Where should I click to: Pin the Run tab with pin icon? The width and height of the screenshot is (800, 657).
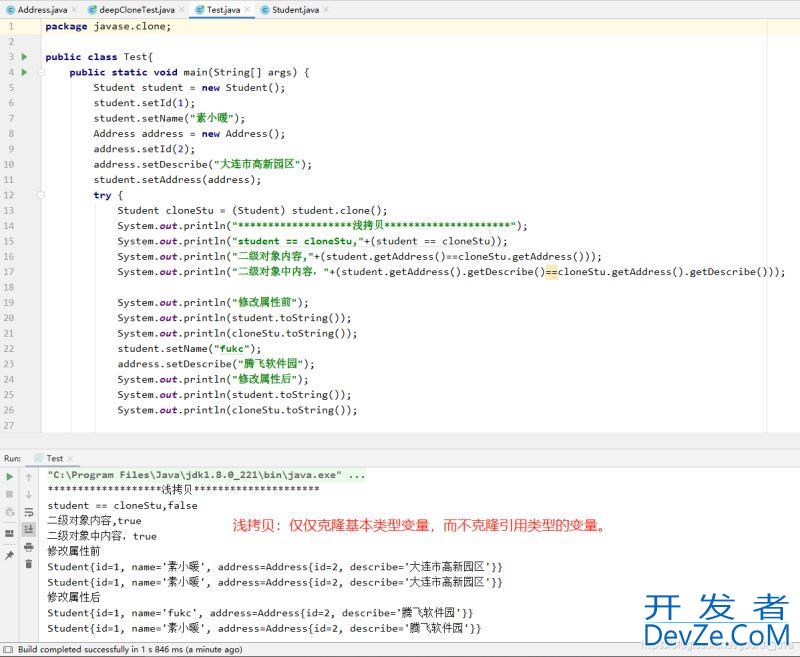[9, 555]
